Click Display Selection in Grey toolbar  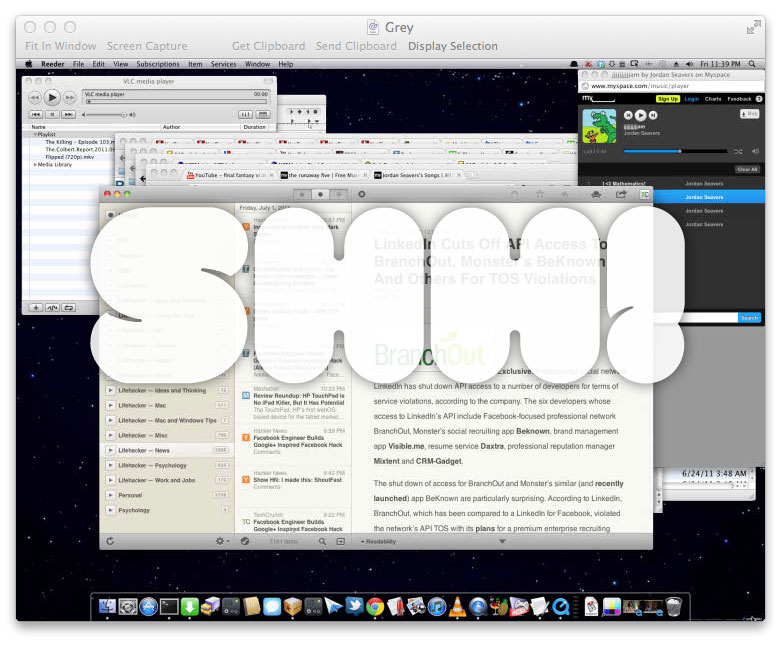click(453, 46)
